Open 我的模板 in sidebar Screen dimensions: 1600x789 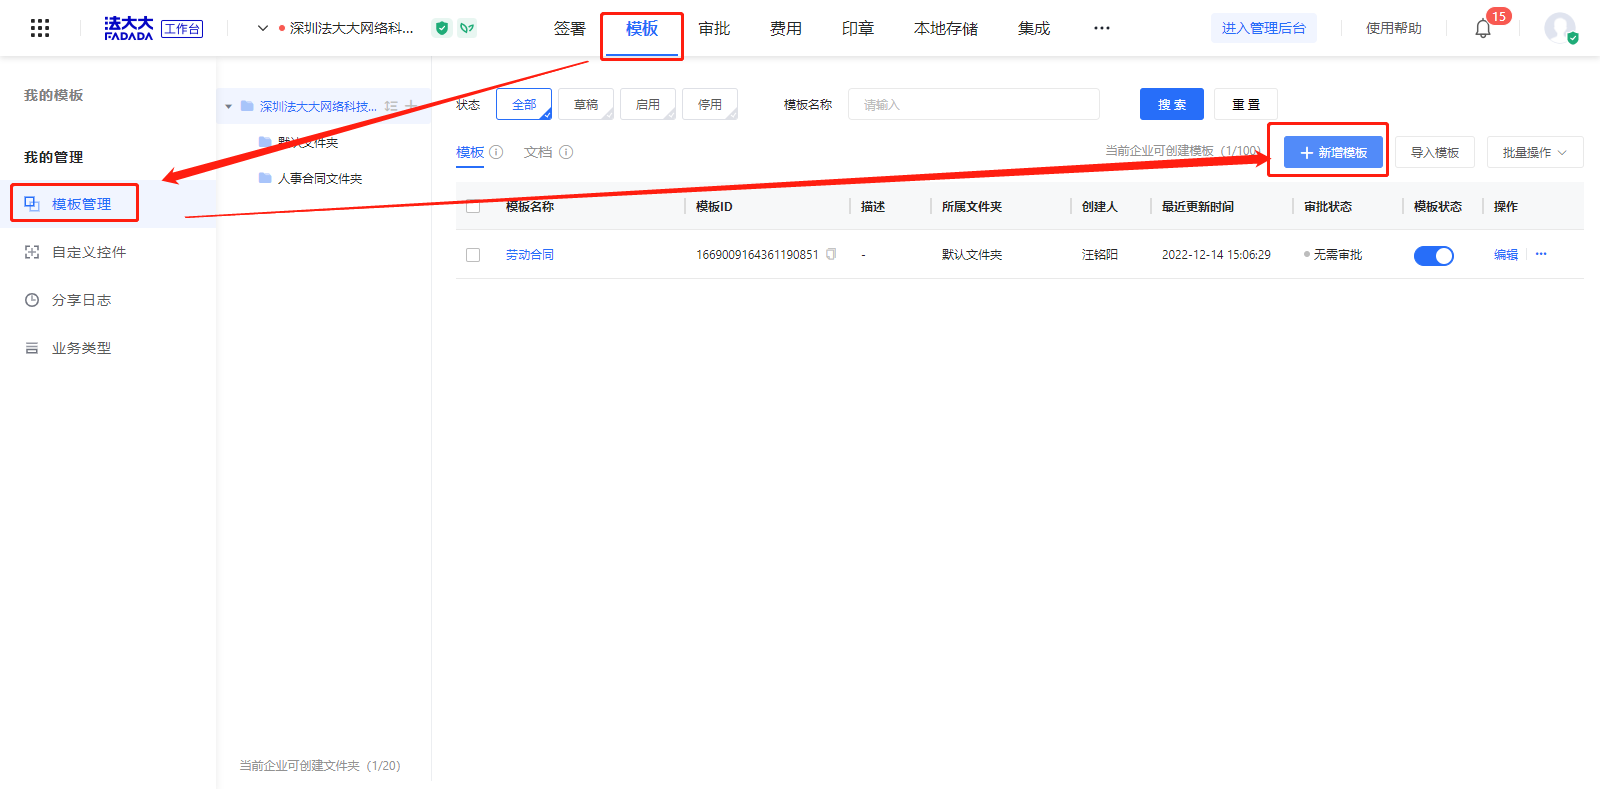pyautogui.click(x=54, y=95)
